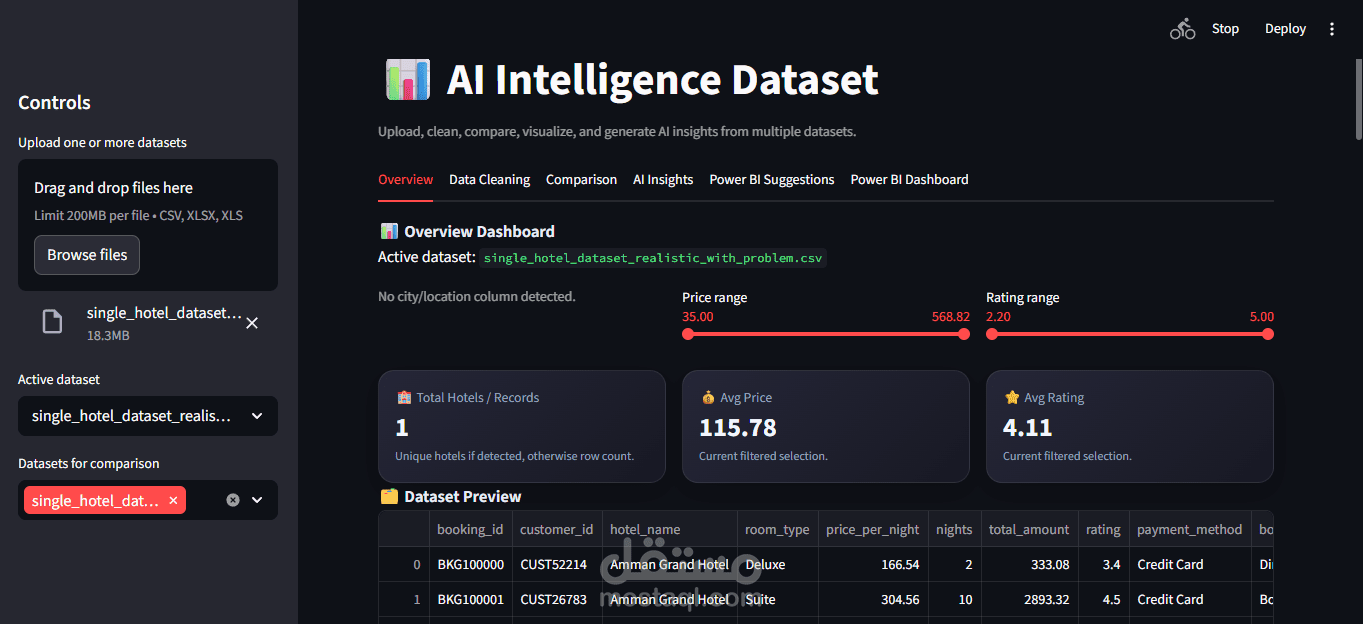Open the Comparison tab

tap(581, 180)
